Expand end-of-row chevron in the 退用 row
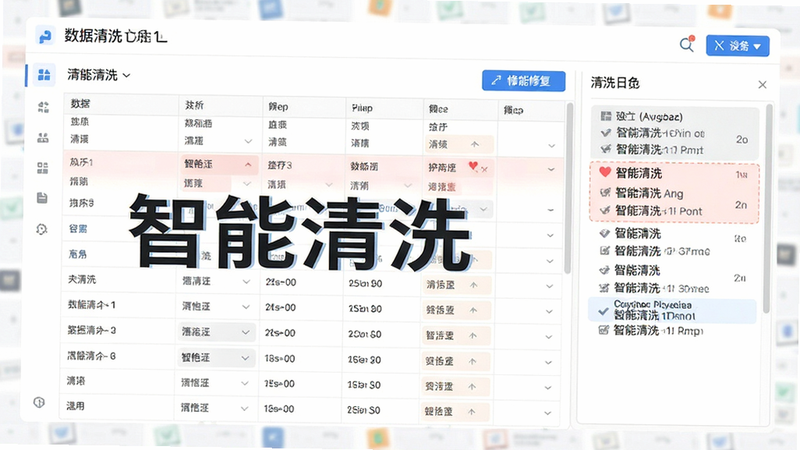Viewport: 800px width, 450px height. [x=548, y=413]
